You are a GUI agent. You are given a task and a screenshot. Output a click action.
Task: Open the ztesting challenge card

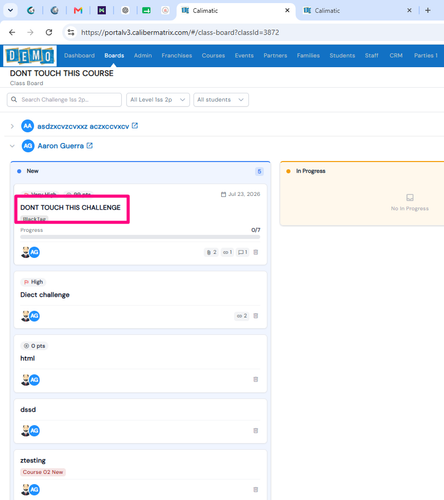pos(33,460)
